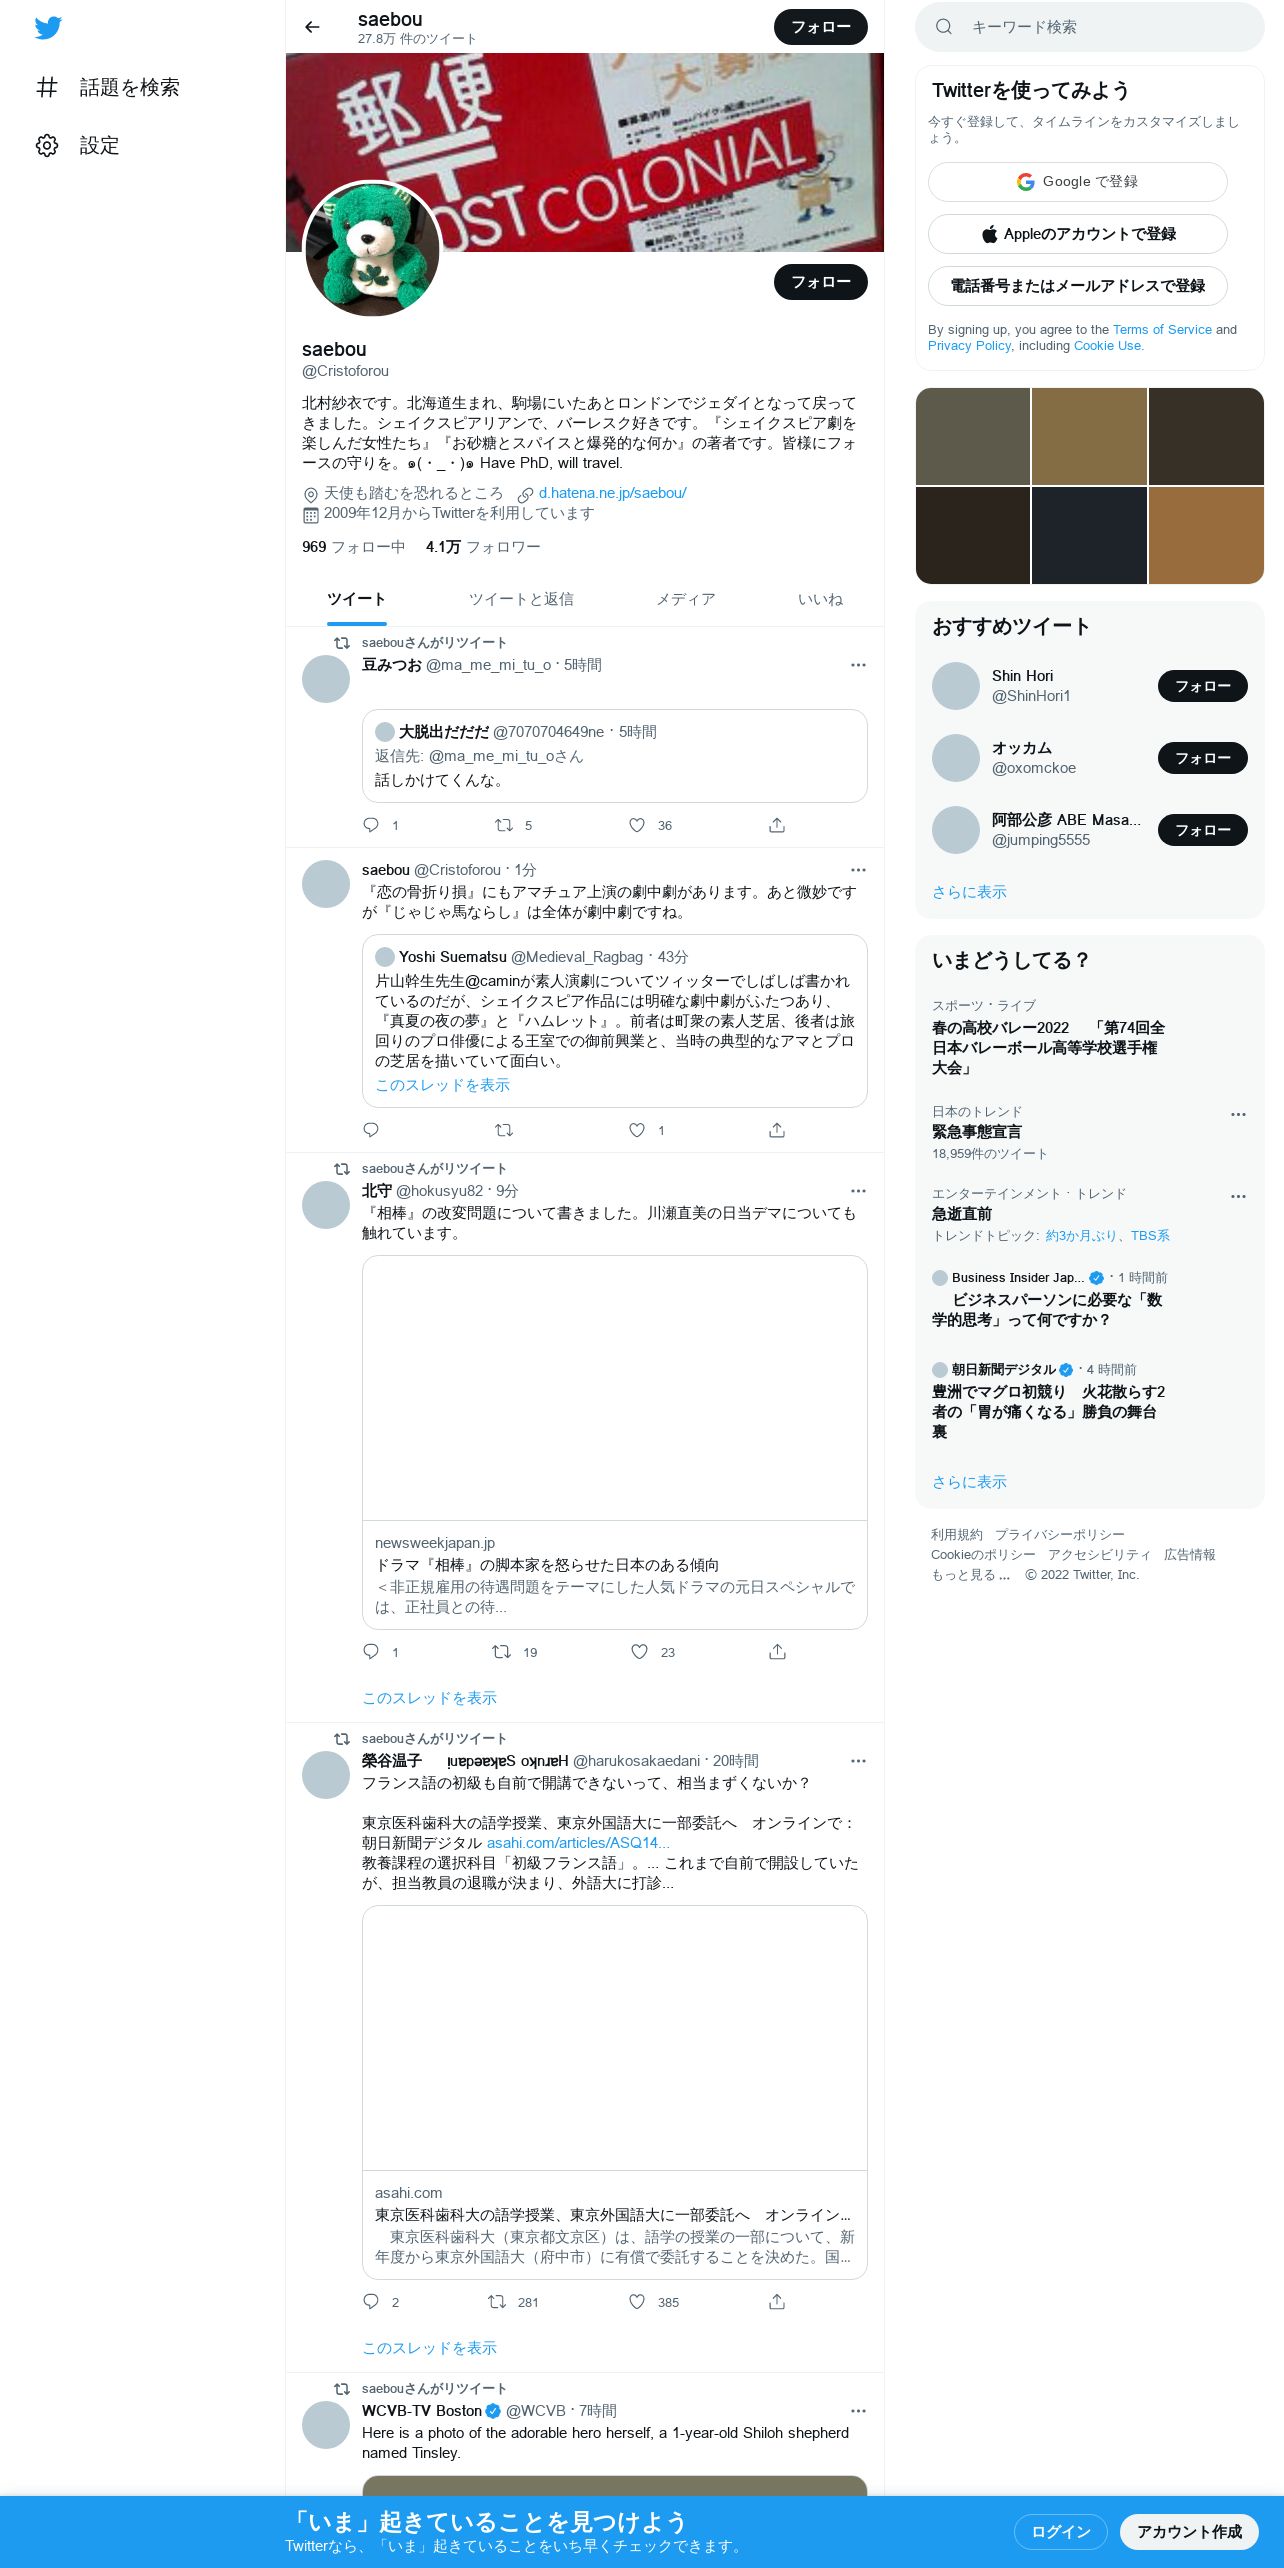Share 榮谷温子's tweet

[777, 2302]
